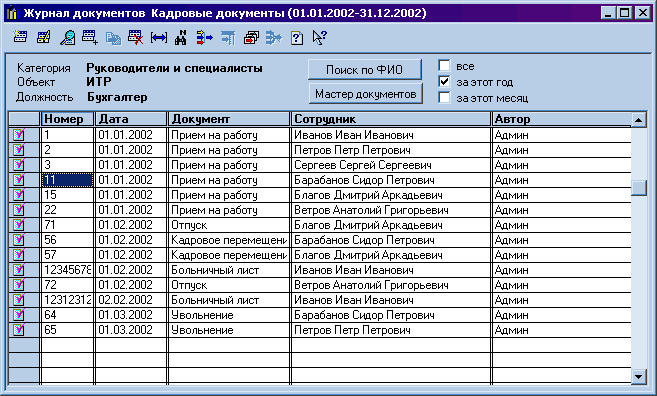Click 'Ветров Анатолий Григорьевич' in row 22
The image size is (657, 396).
tap(391, 210)
